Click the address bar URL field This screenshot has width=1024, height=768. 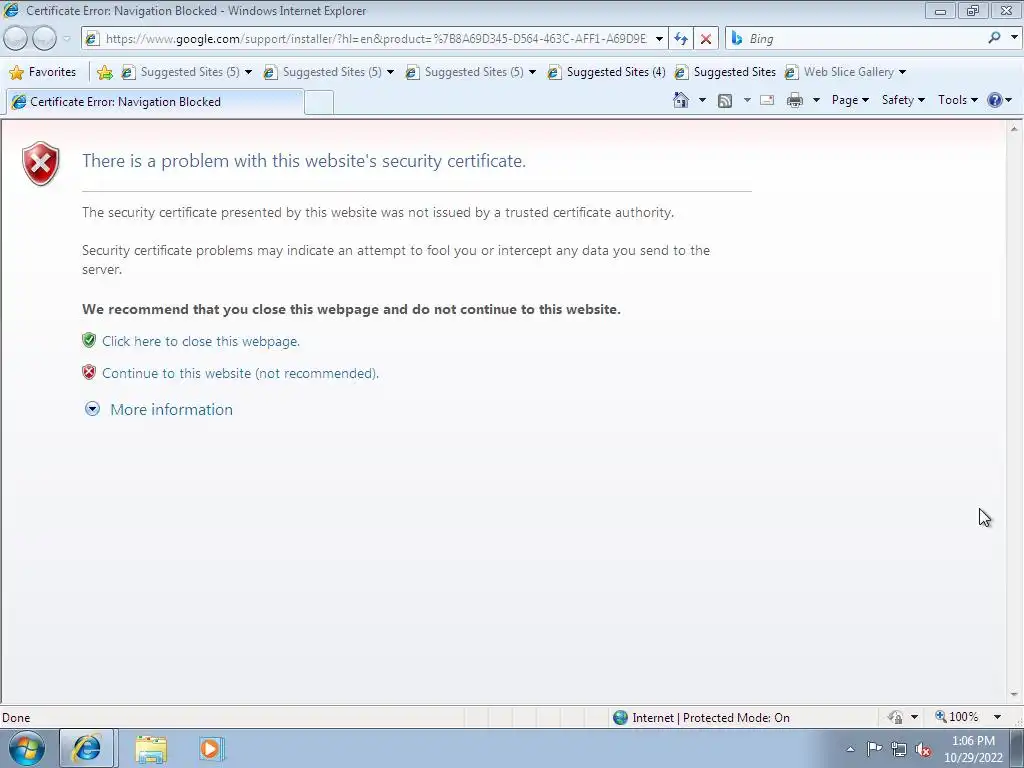pos(376,39)
